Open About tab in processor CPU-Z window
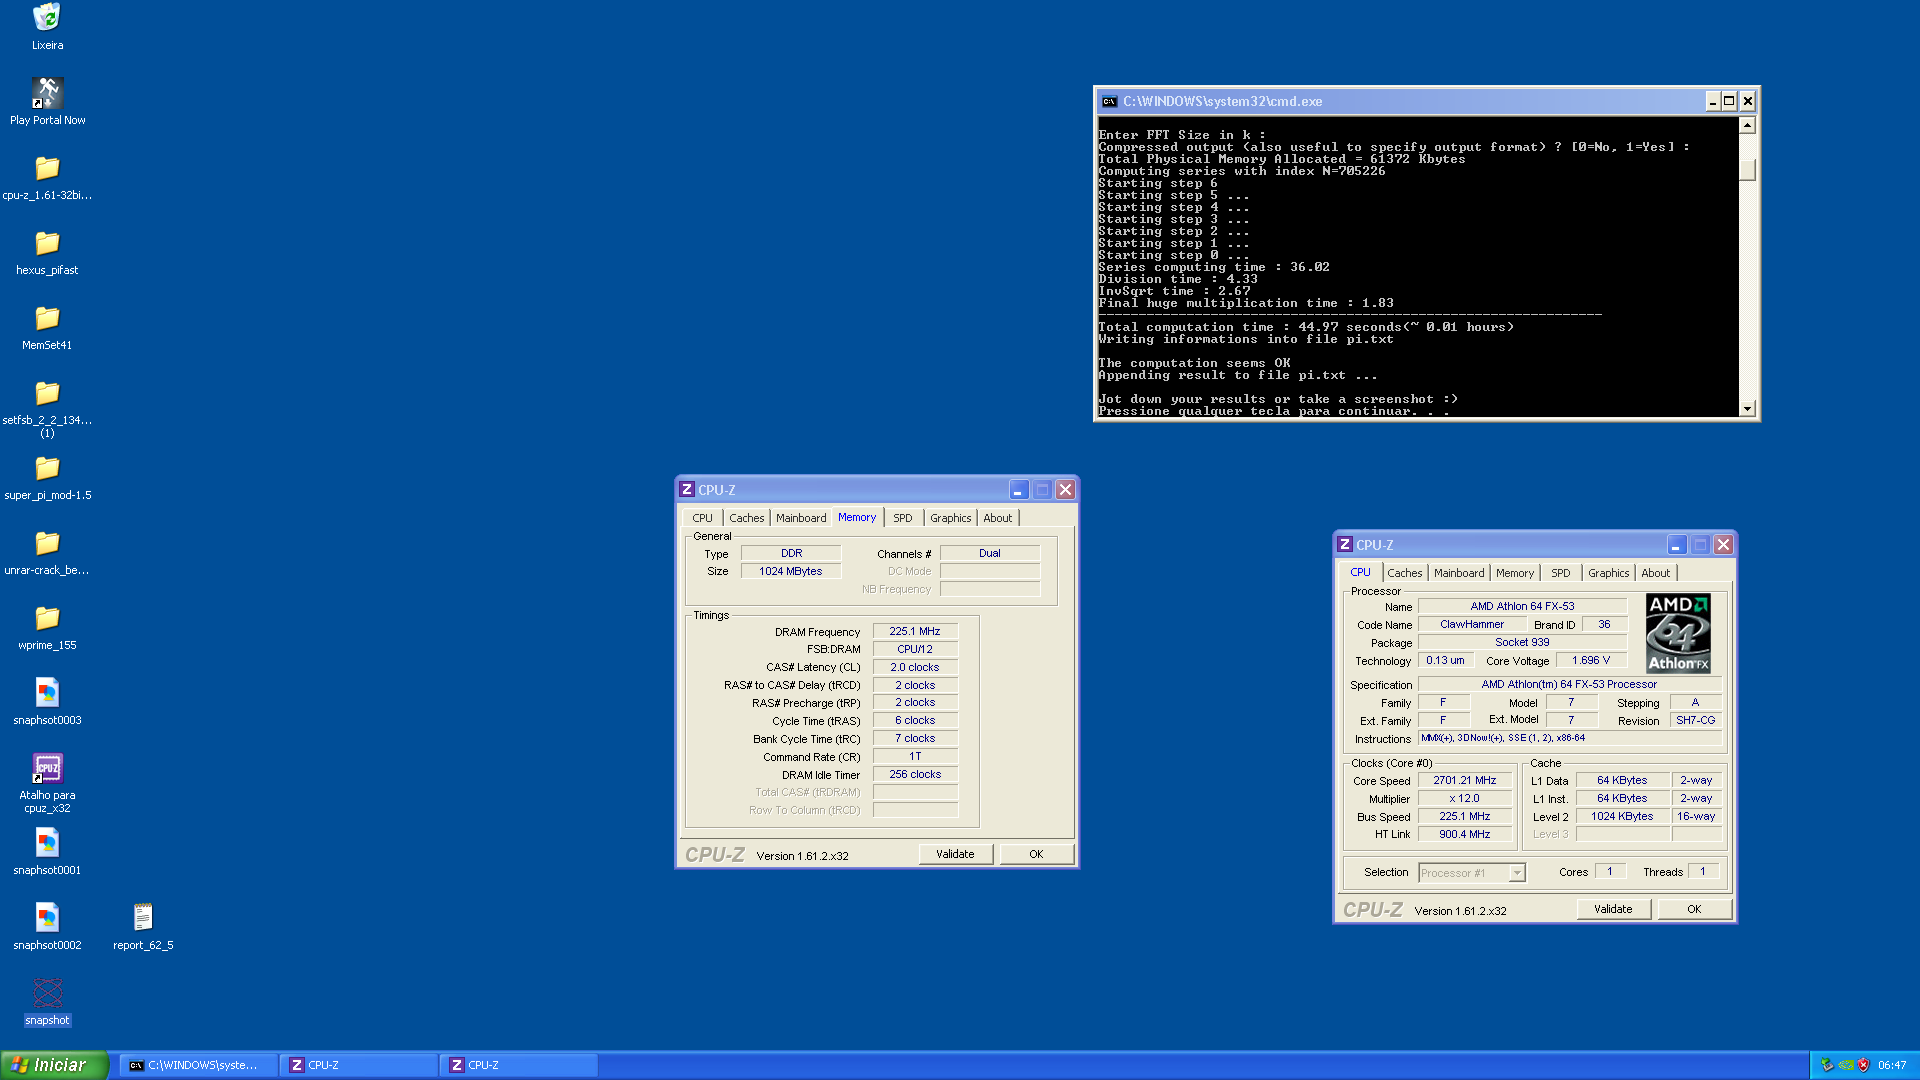Image resolution: width=1920 pixels, height=1080 pixels. point(1655,573)
